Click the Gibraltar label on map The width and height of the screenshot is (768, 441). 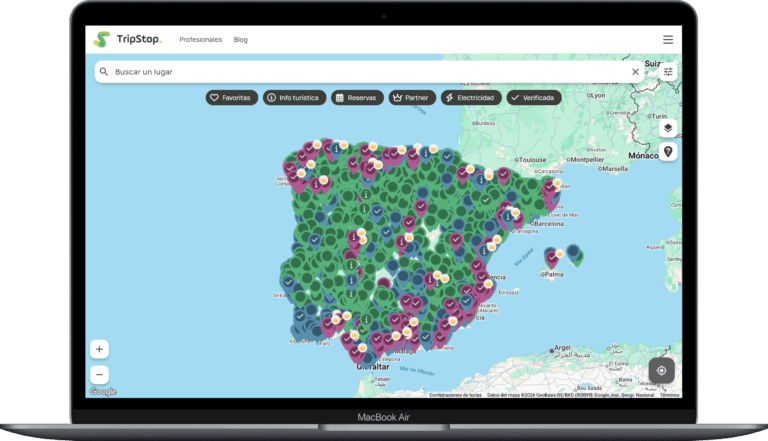coord(373,367)
